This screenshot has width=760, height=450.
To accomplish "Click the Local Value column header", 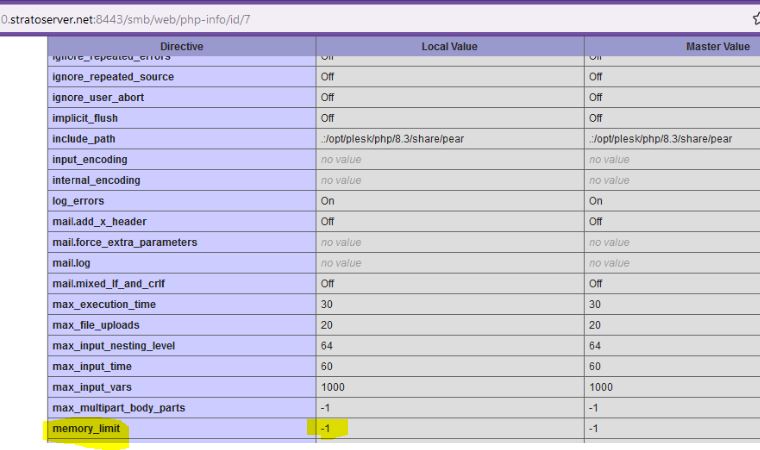I will coord(449,46).
